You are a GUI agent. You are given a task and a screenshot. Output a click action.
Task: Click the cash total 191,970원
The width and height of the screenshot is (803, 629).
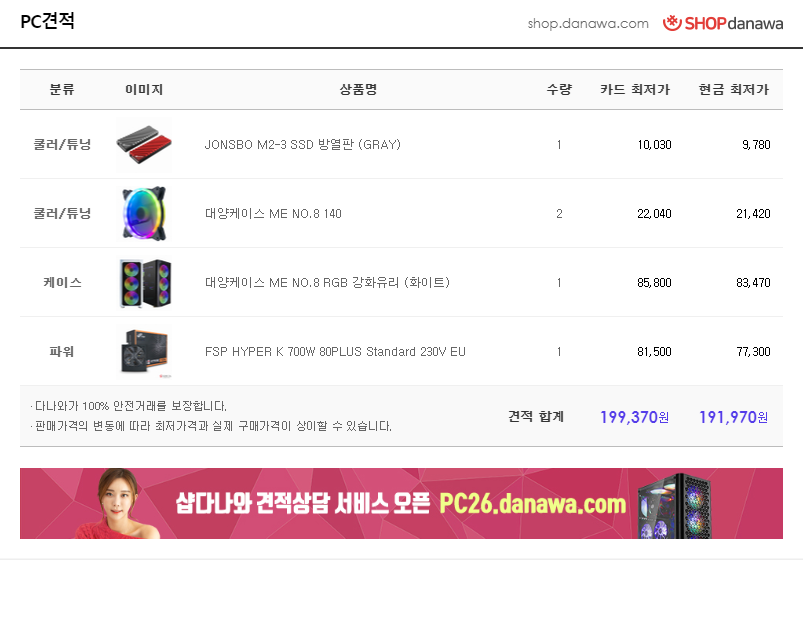pos(733,417)
